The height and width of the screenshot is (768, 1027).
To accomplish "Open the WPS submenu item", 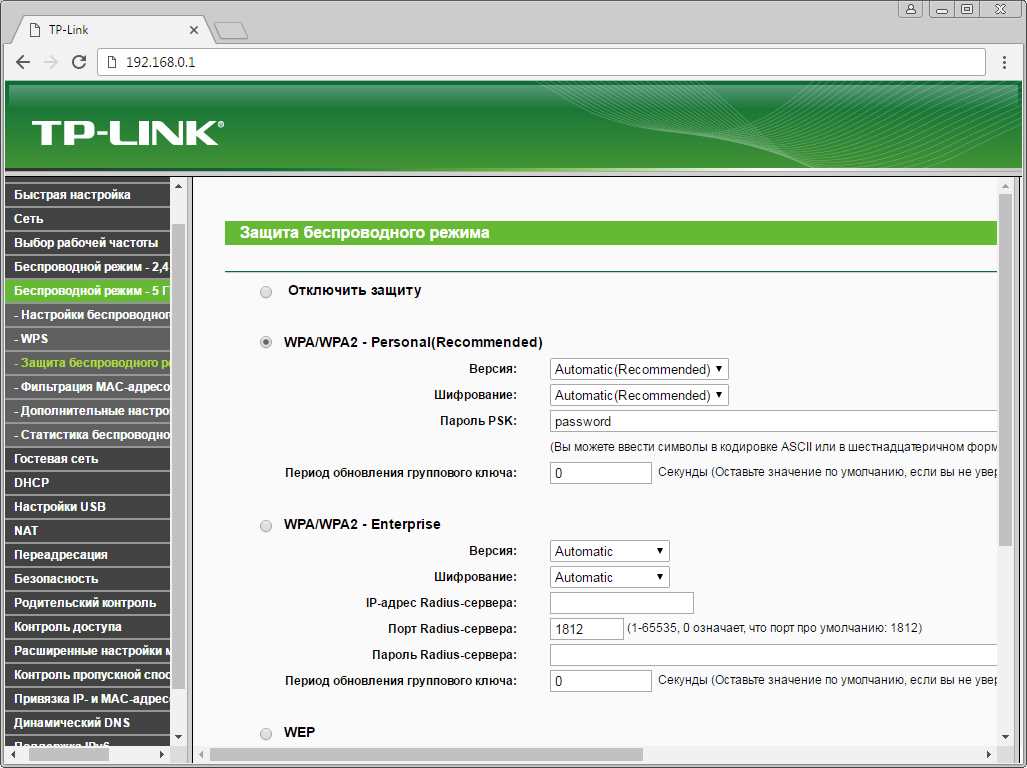I will (x=87, y=339).
